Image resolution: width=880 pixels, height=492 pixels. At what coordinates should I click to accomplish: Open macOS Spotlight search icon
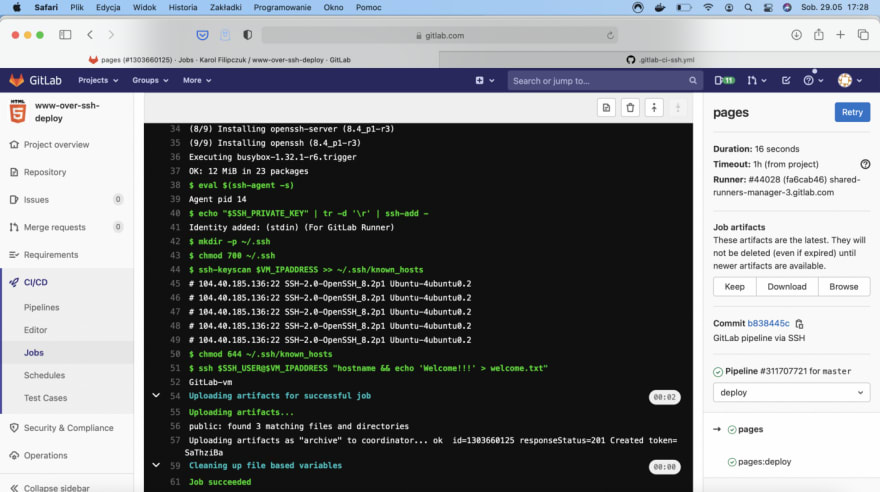point(748,7)
